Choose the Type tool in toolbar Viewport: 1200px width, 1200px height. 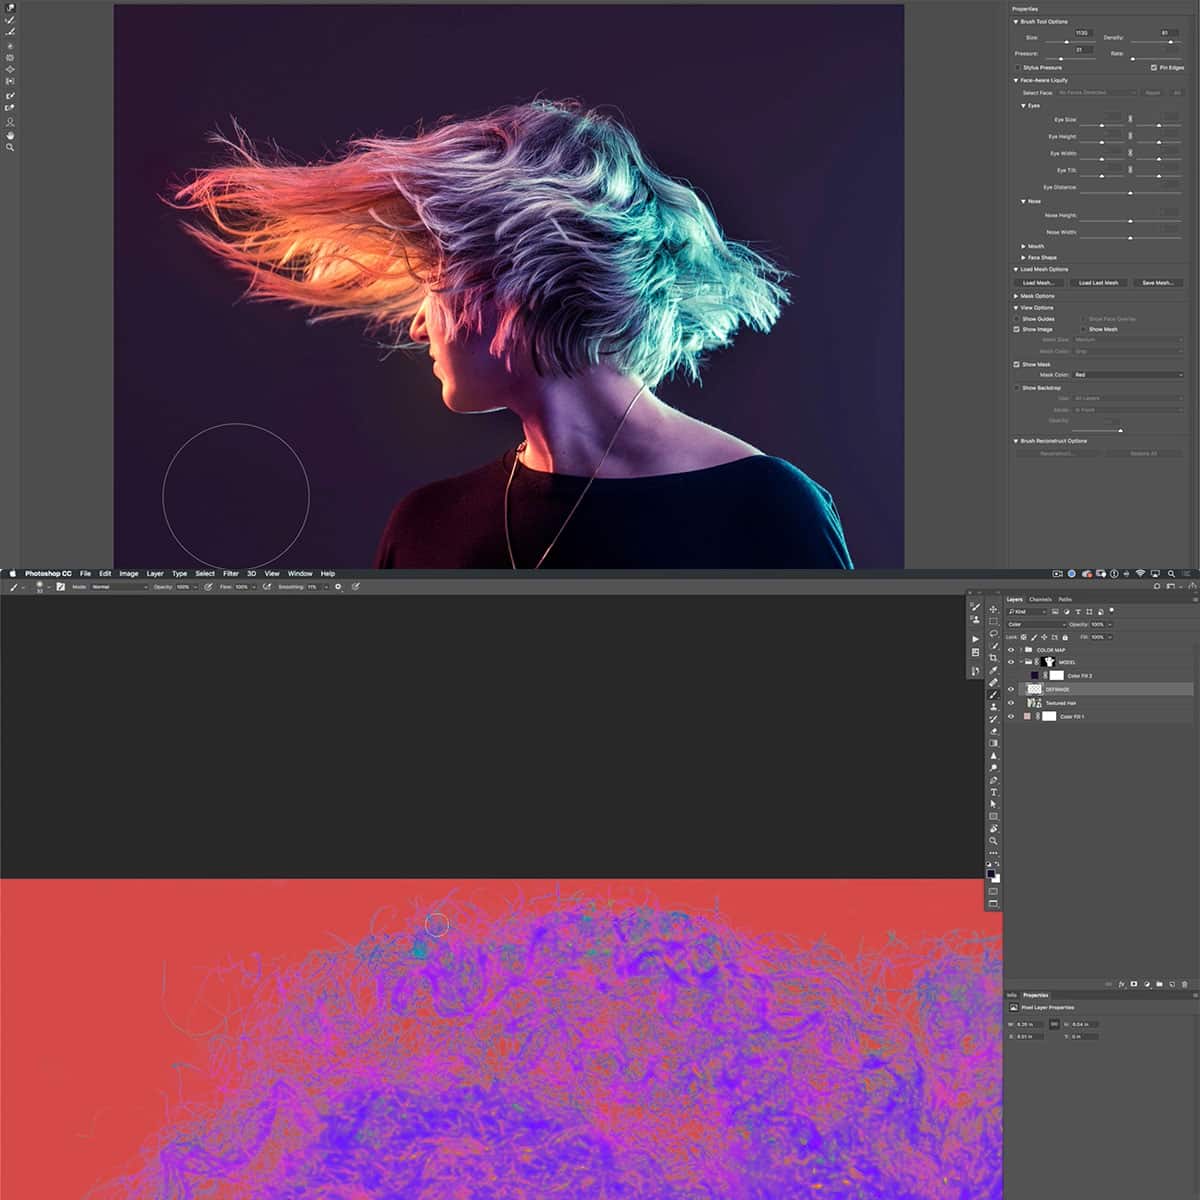pos(993,792)
